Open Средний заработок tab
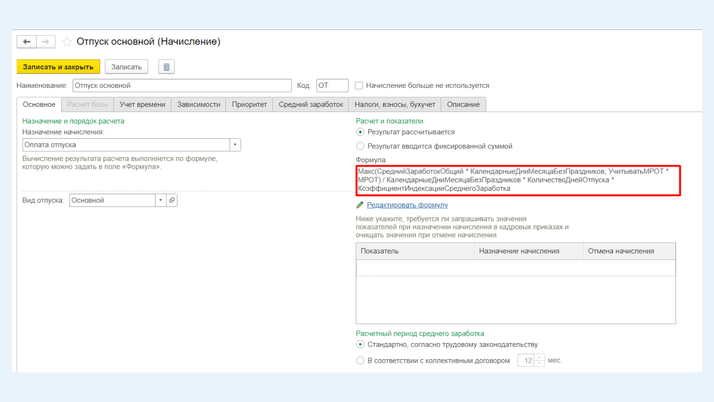The height and width of the screenshot is (402, 714). (311, 104)
